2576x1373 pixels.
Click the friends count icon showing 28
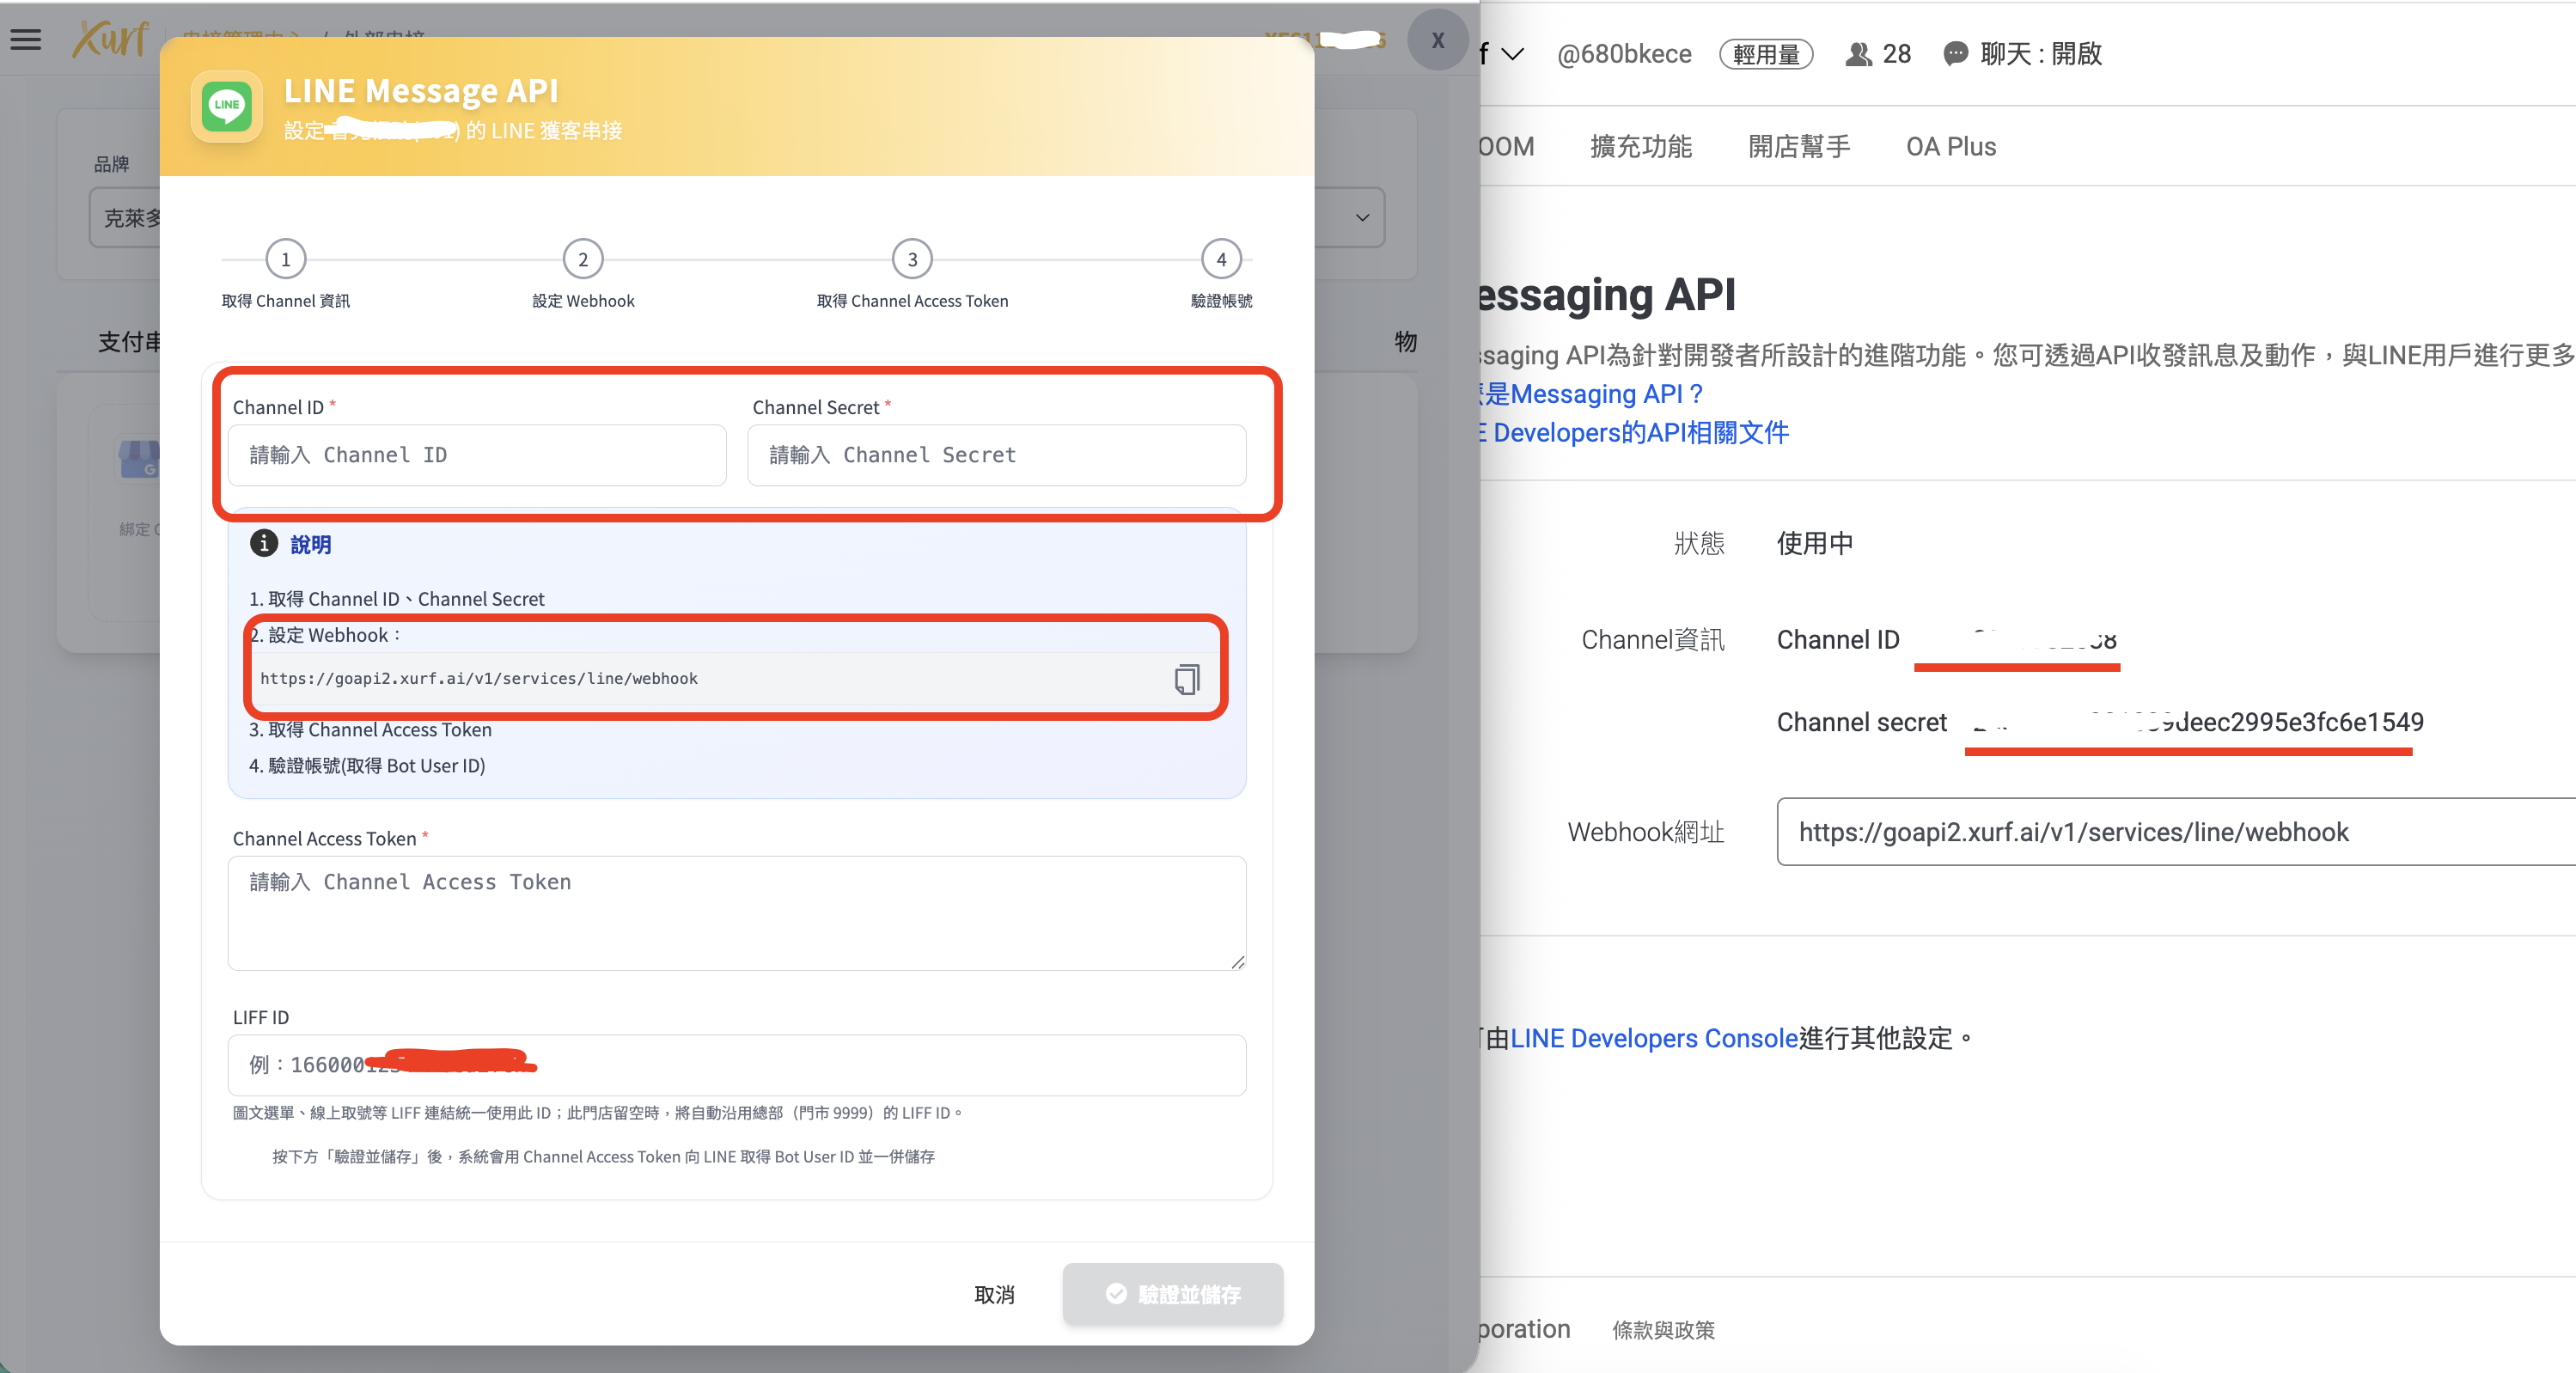coord(1858,54)
